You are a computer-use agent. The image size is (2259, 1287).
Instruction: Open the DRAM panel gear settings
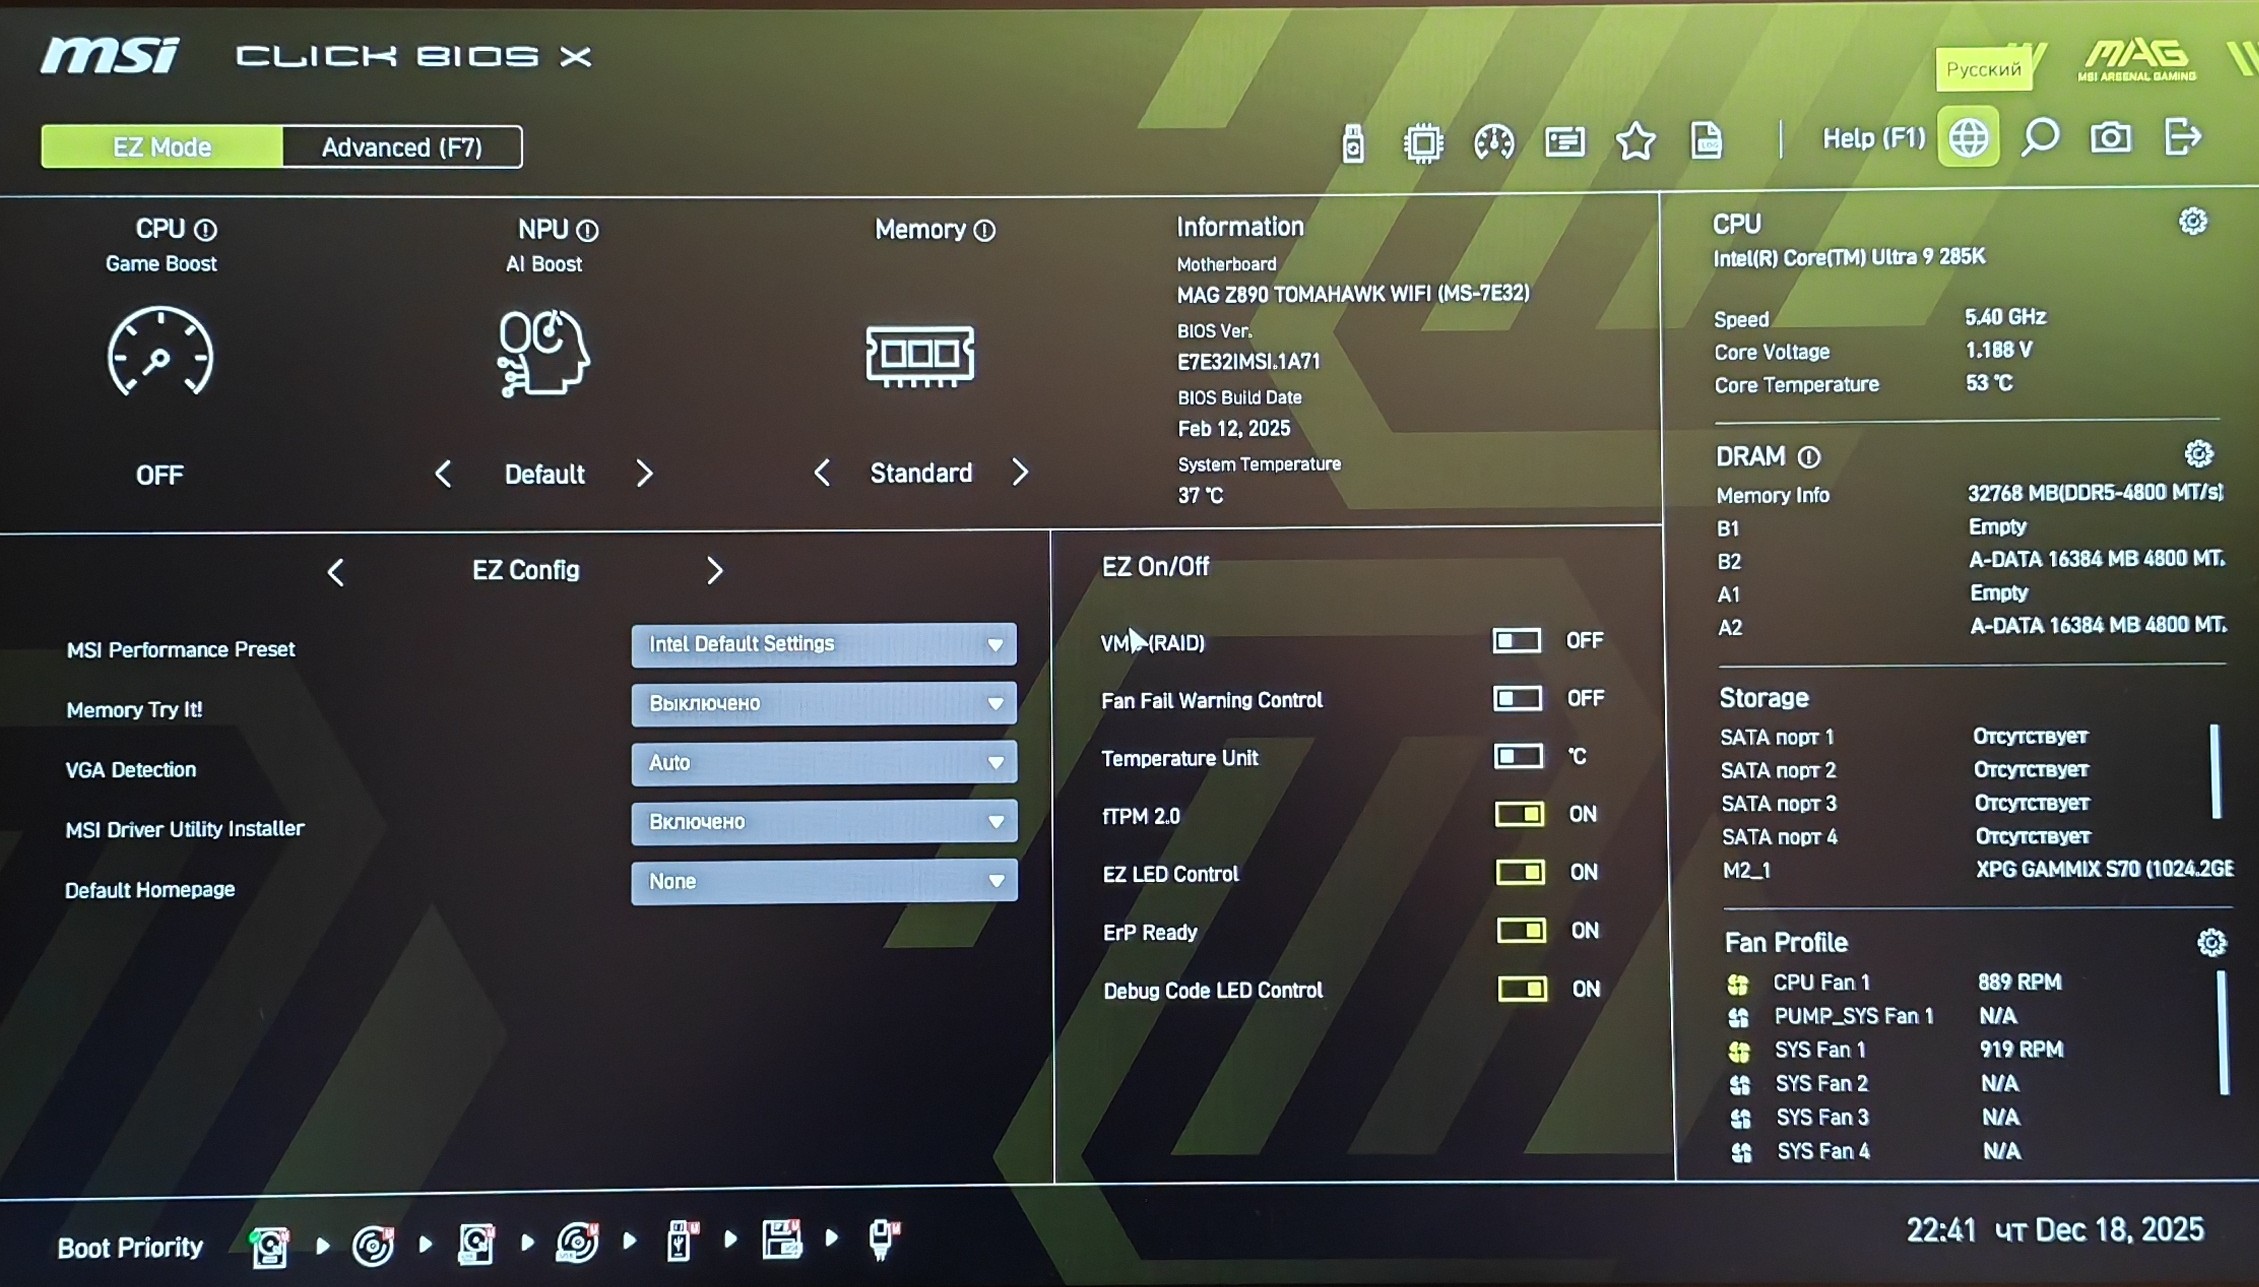pos(2198,454)
